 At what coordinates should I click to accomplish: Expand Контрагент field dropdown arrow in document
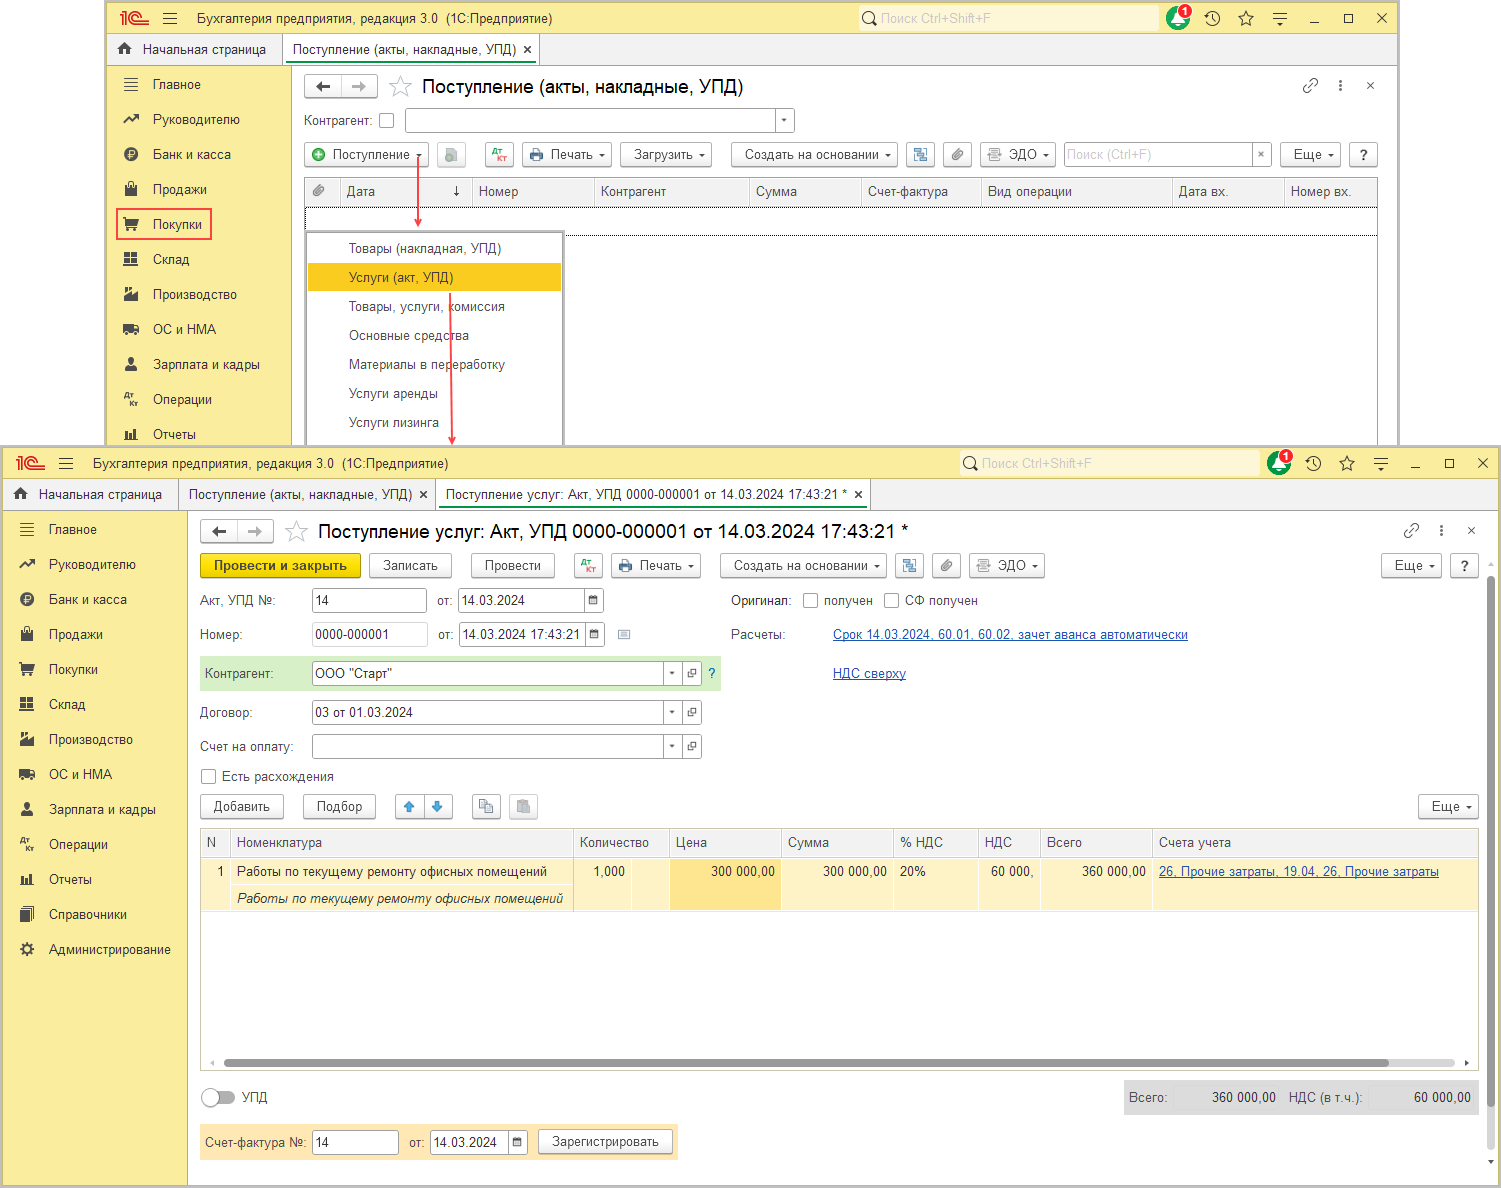[672, 674]
